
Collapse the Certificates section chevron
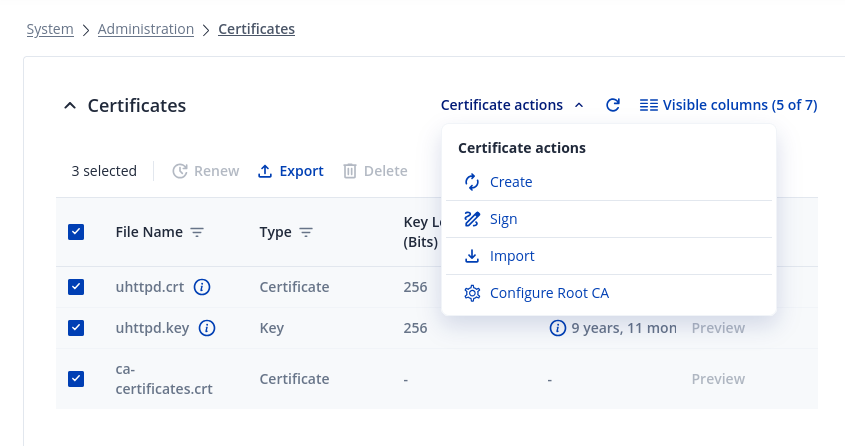pyautogui.click(x=69, y=106)
